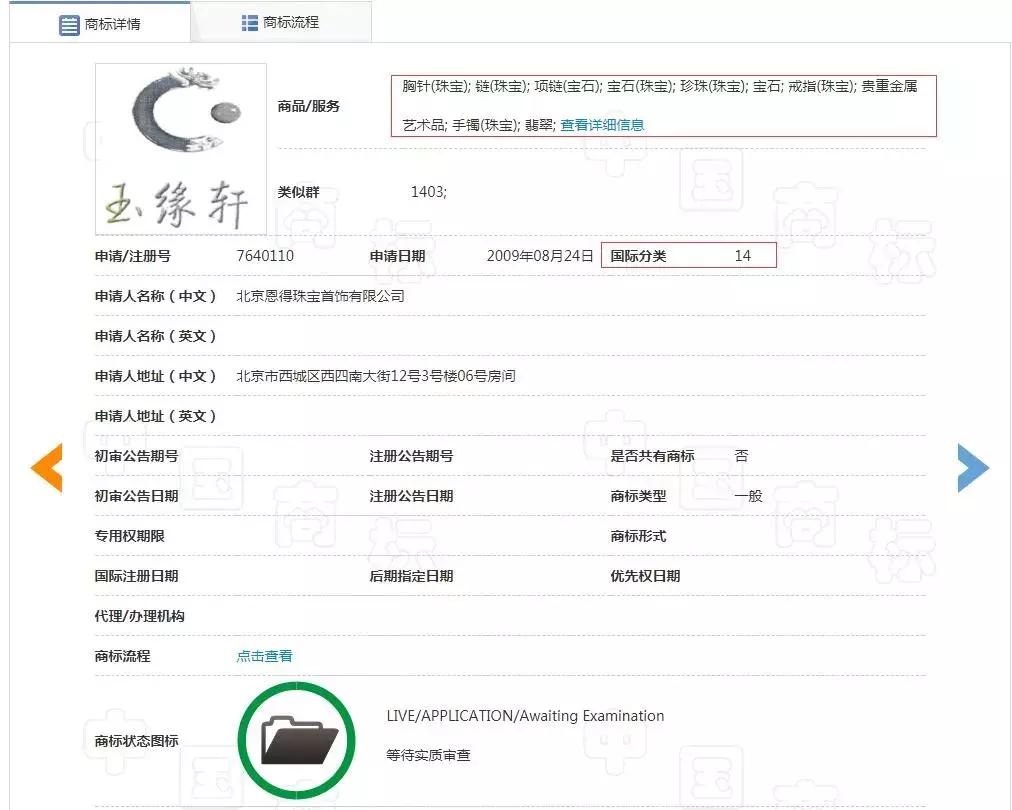Click the document icon on 商标详情 tab
This screenshot has height=810, width=1012.
(68, 24)
